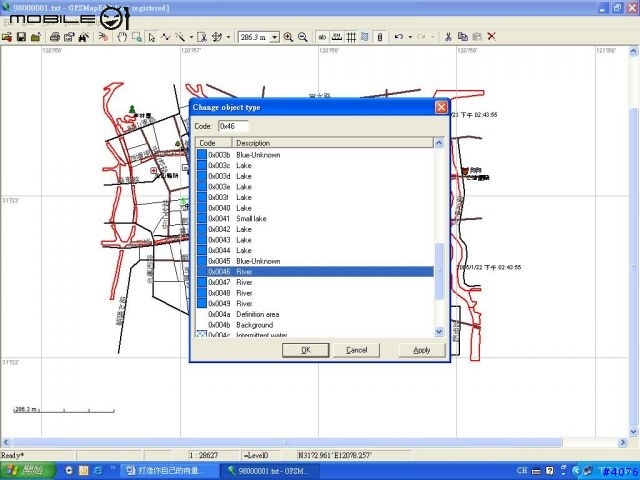Select the 0x0045 Blue-Unknown row
Viewport: 640px width, 480px height.
(x=315, y=261)
